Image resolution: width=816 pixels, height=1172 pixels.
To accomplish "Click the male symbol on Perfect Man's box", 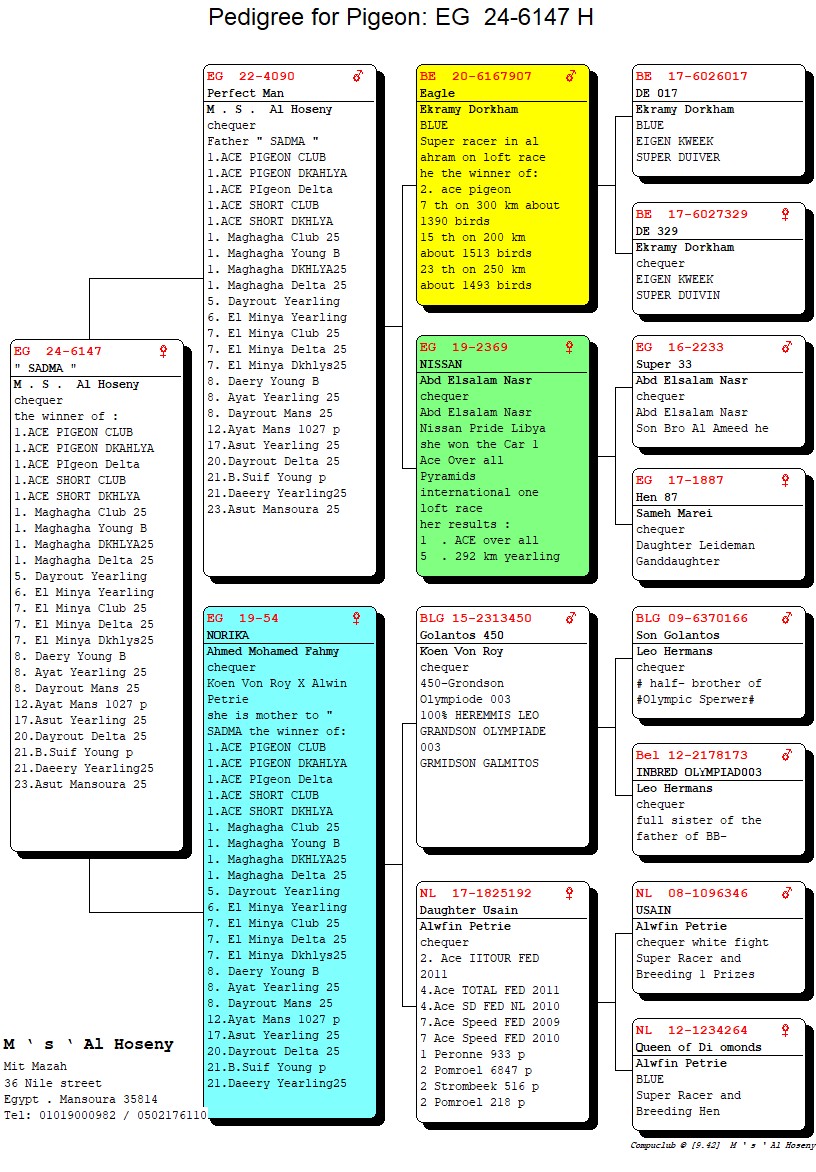I will click(357, 76).
